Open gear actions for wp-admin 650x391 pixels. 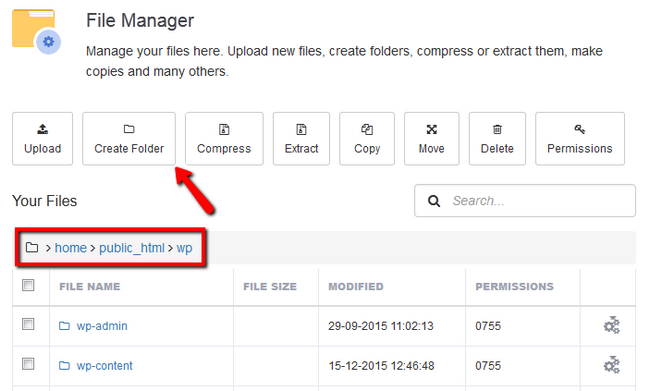coord(611,325)
